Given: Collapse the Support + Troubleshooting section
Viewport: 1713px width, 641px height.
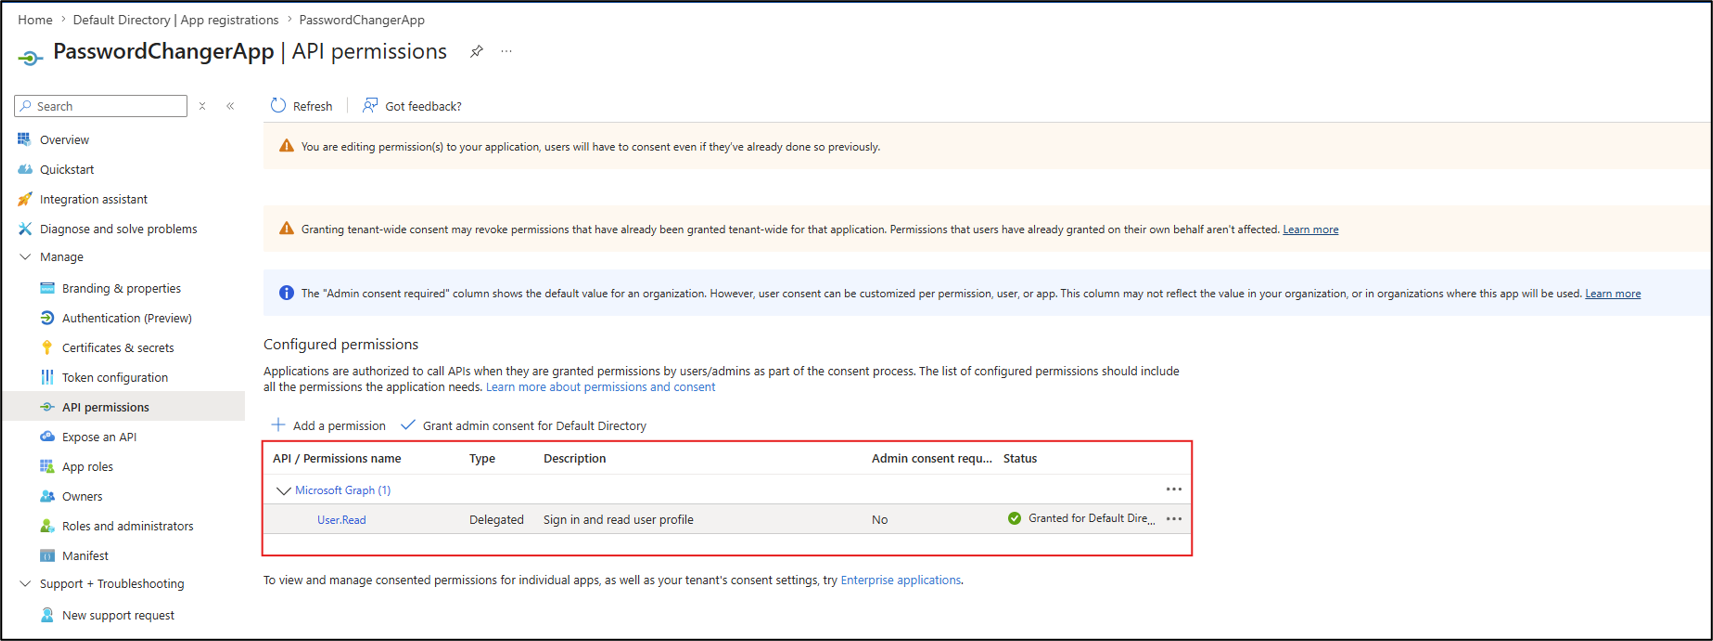Looking at the screenshot, I should [25, 584].
